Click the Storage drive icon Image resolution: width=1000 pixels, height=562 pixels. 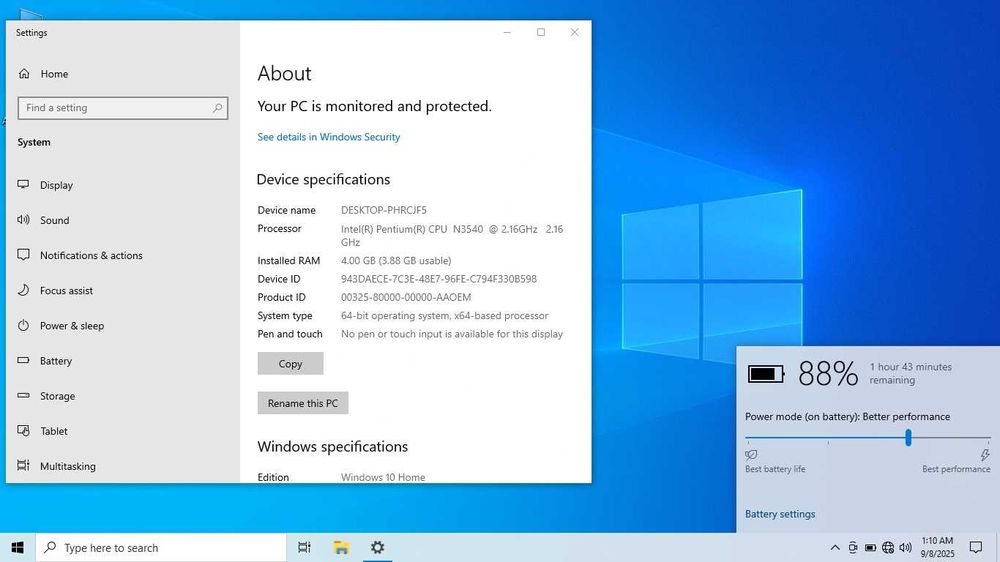[x=24, y=396]
